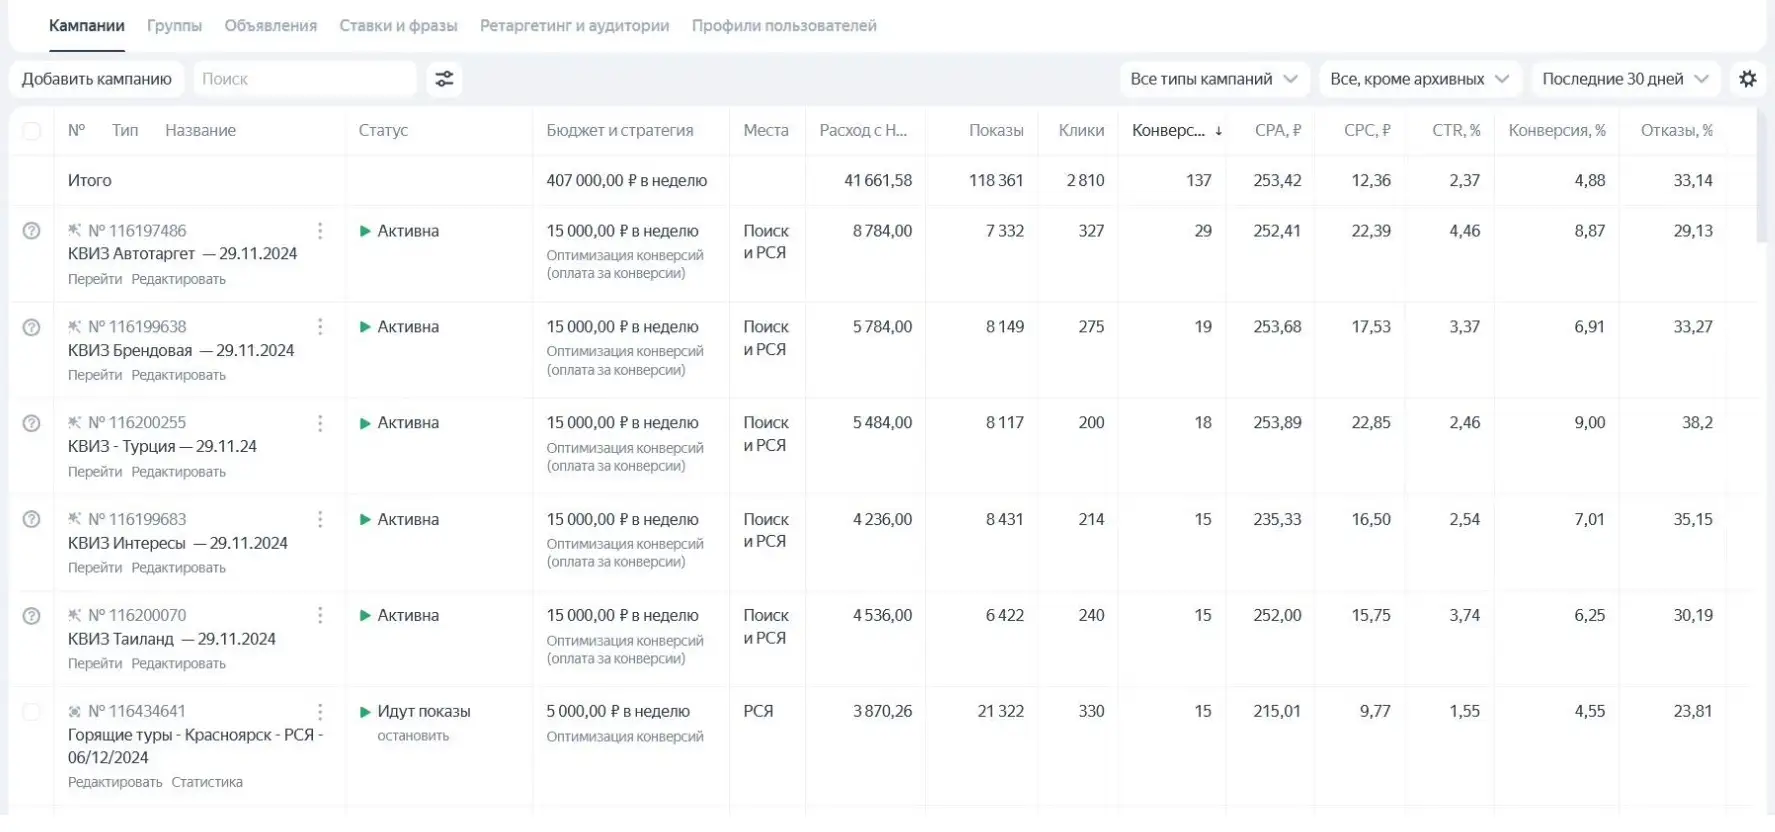The image size is (1775, 832).
Task: Switch to the Объявления tab
Action: [x=271, y=26]
